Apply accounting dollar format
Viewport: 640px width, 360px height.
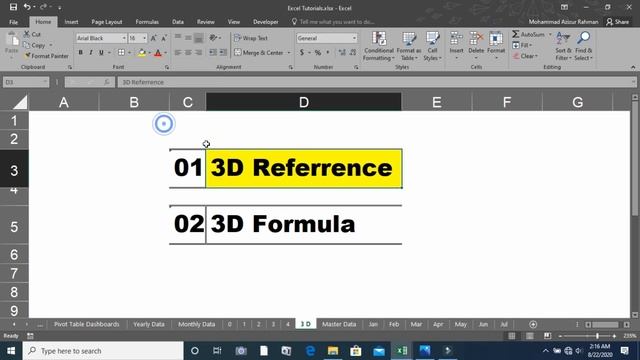[x=302, y=53]
